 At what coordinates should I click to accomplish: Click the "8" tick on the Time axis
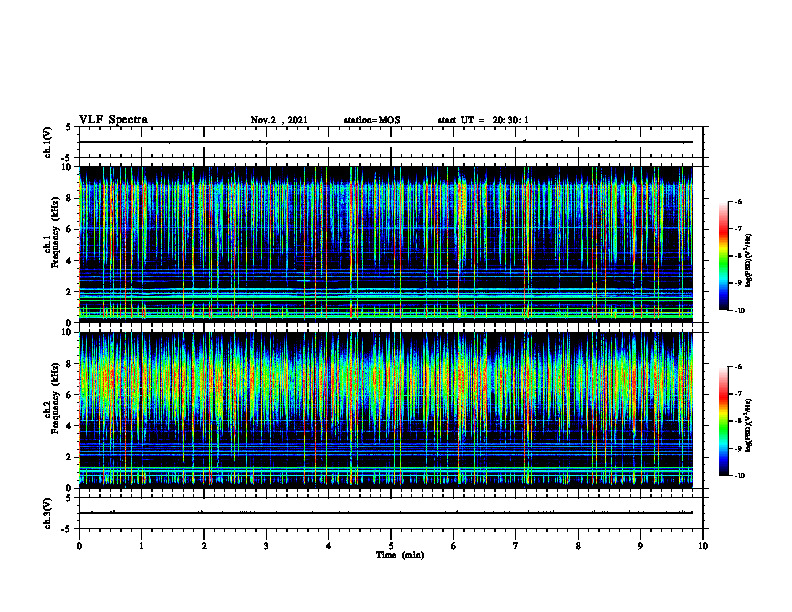[578, 546]
